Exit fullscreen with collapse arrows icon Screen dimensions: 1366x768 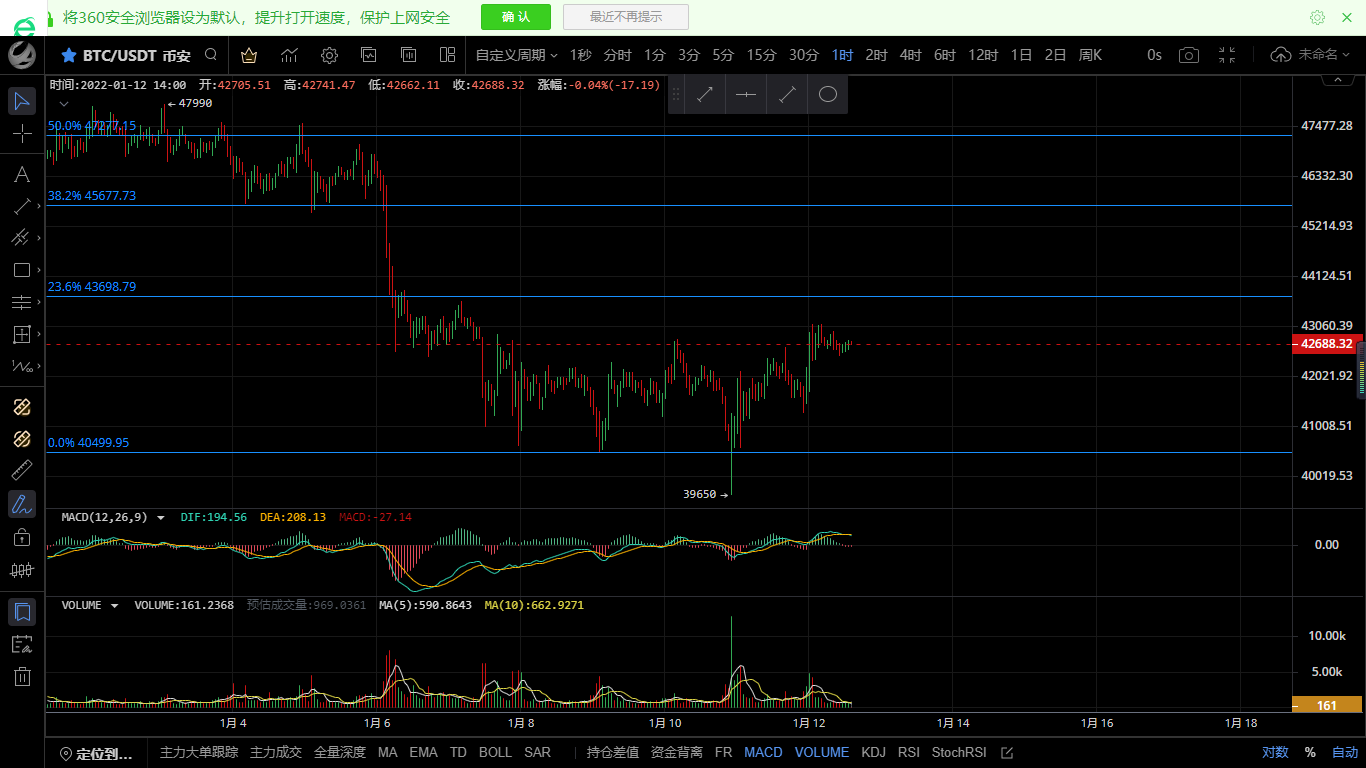(1227, 55)
